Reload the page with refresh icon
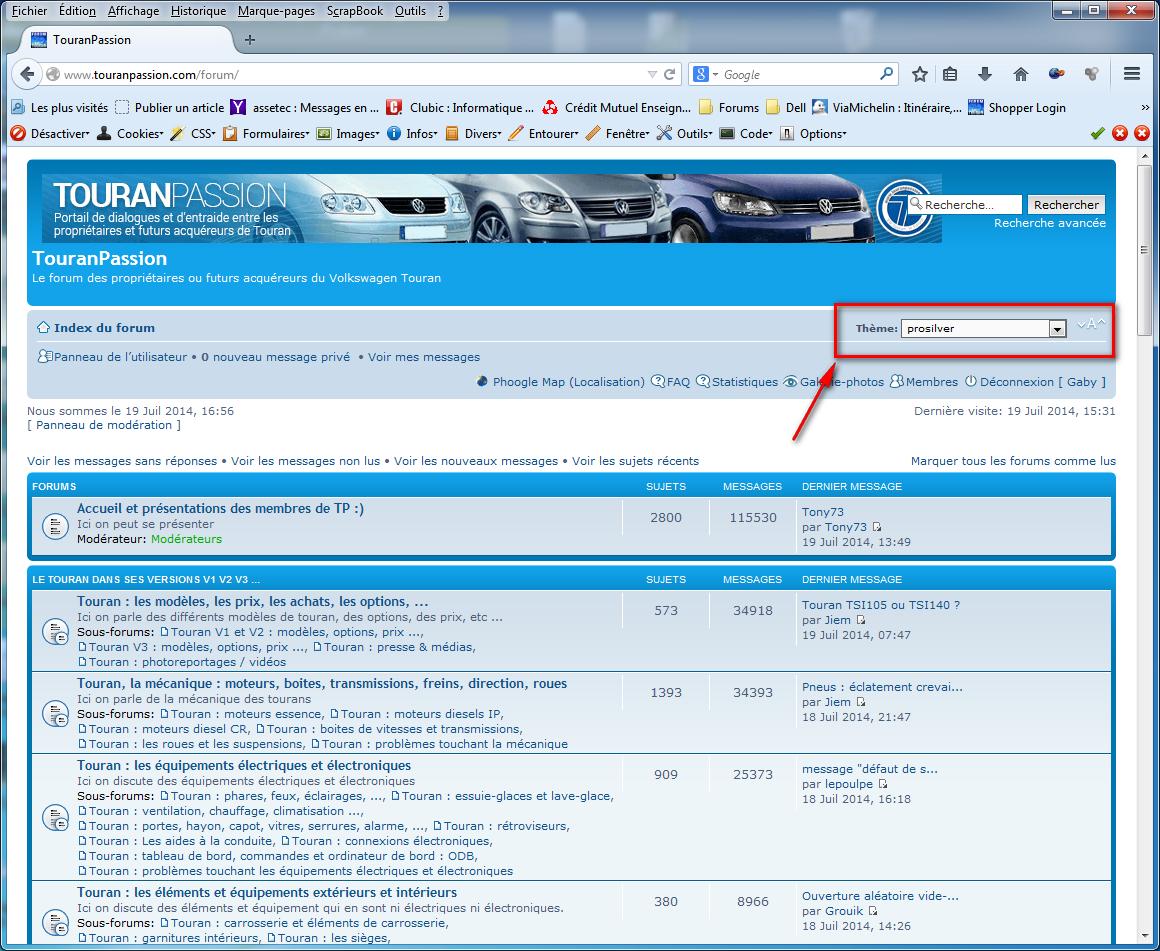The height and width of the screenshot is (951, 1160). [x=670, y=74]
